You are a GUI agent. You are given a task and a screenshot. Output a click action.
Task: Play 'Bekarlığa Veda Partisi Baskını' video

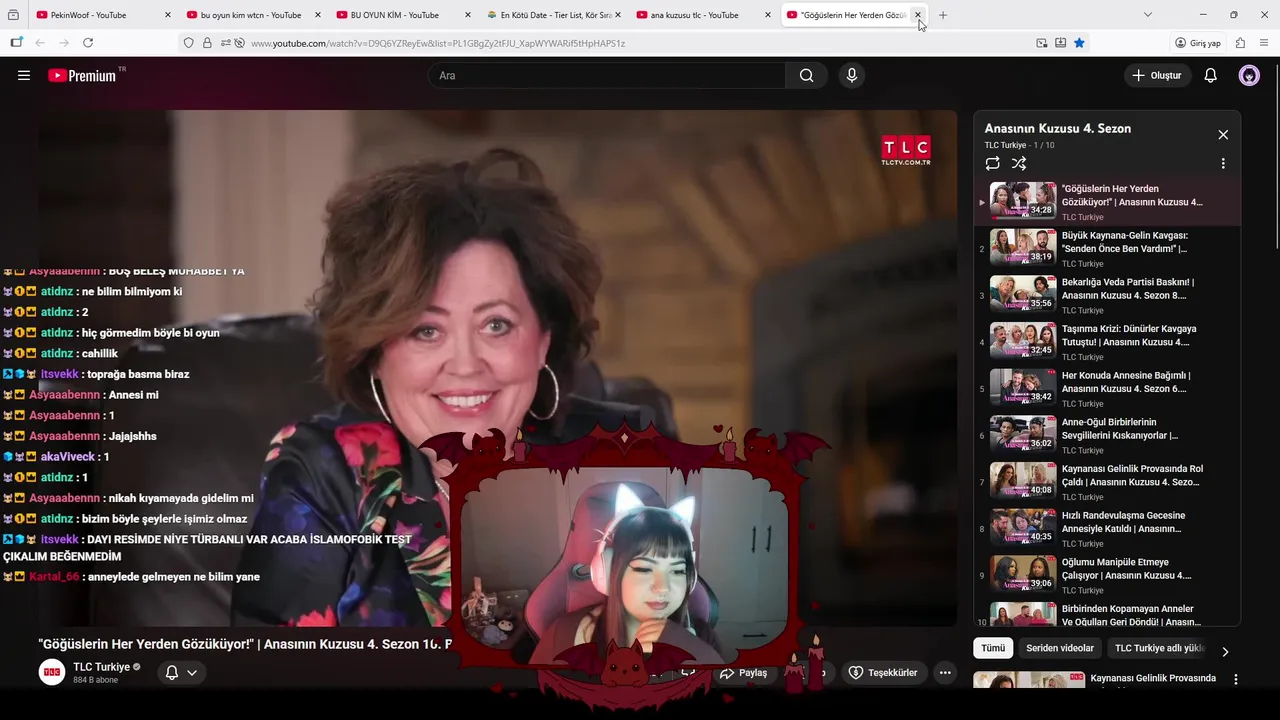1107,295
